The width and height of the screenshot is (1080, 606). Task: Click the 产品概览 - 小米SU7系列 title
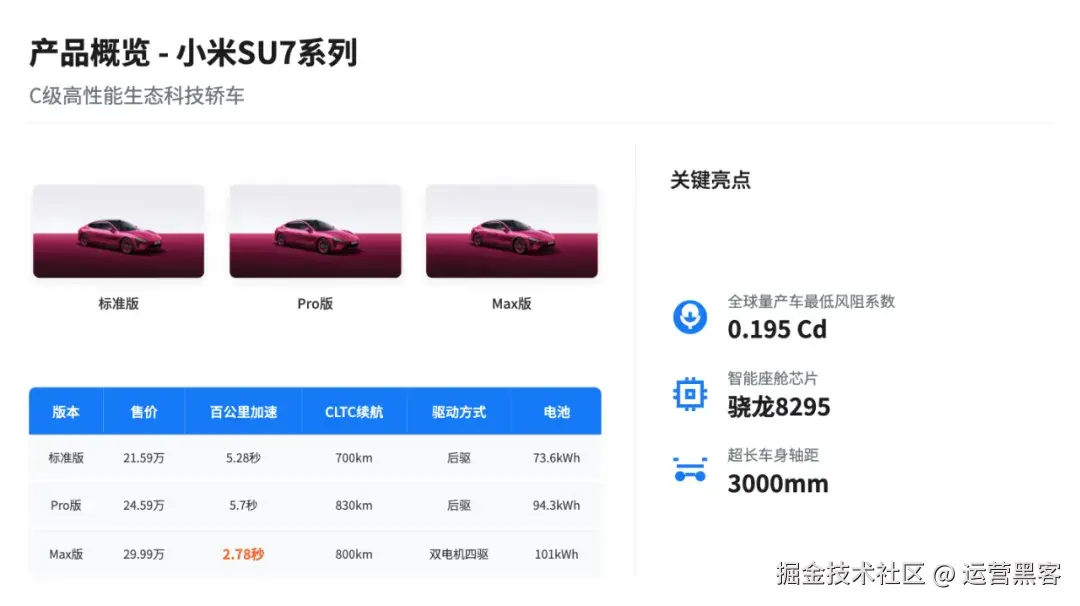click(x=194, y=53)
